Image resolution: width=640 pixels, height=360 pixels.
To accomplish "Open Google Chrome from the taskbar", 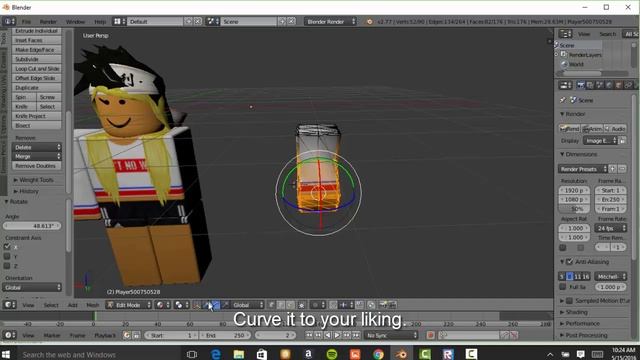I will point(378,354).
